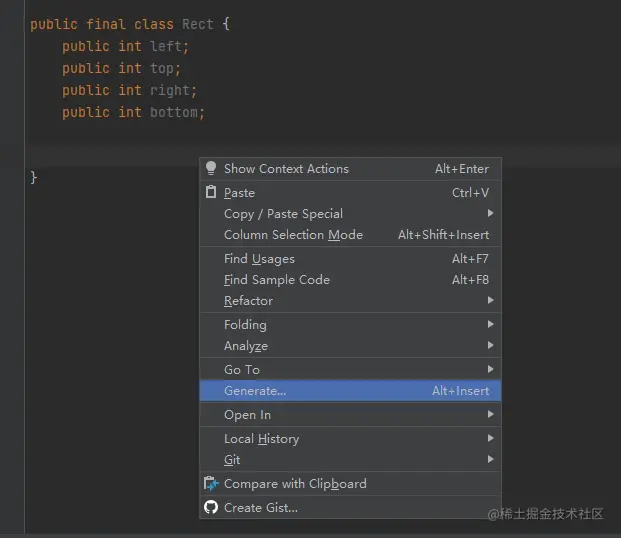Click the GitHub icon beside Create Gist
The image size is (621, 538).
pos(211,507)
